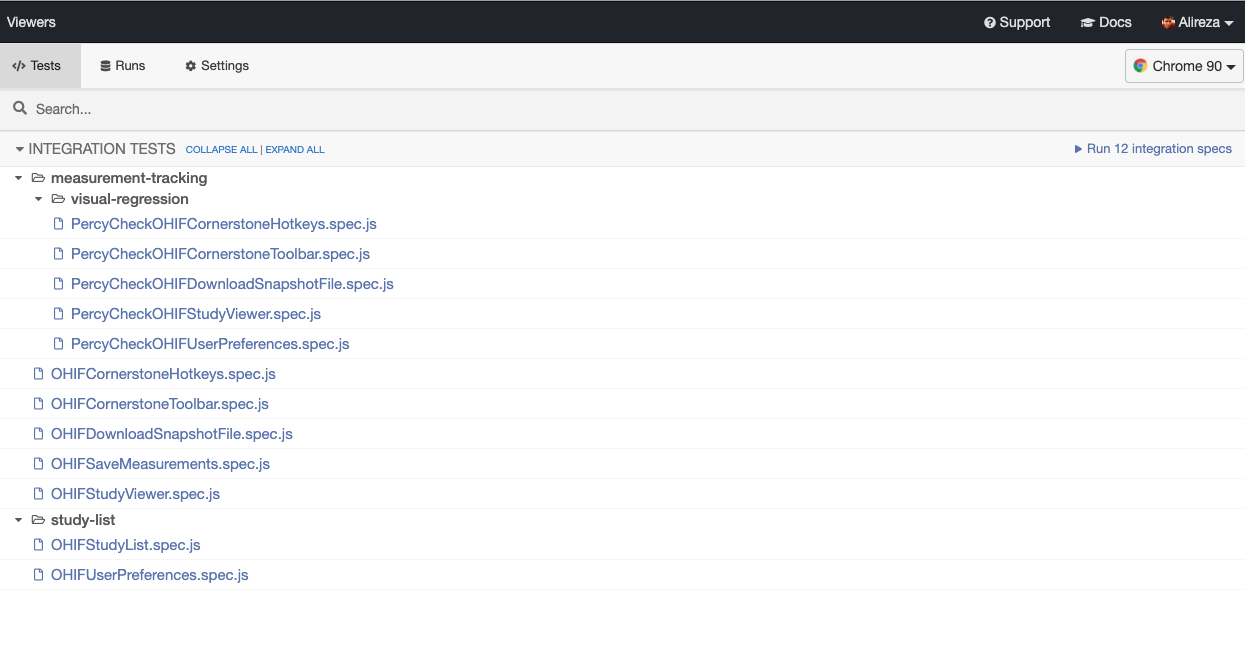Click the magnifying glass search icon

20,108
